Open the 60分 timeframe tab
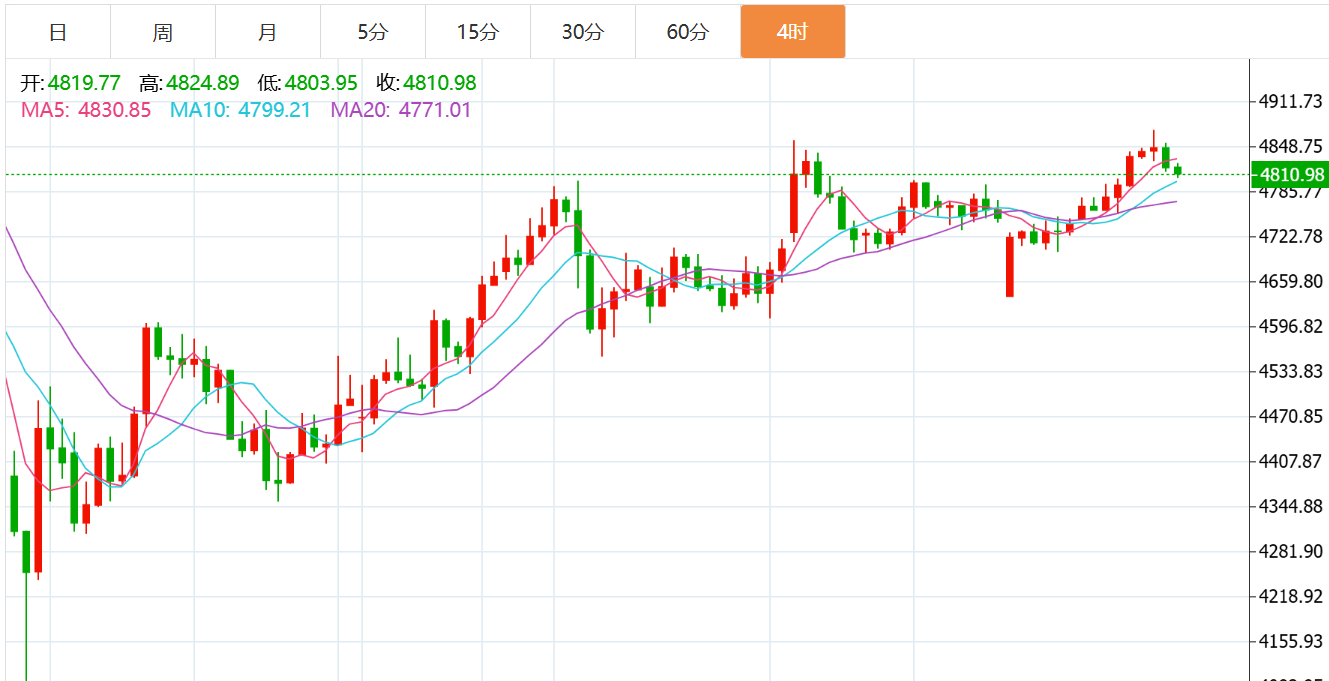 click(x=688, y=32)
